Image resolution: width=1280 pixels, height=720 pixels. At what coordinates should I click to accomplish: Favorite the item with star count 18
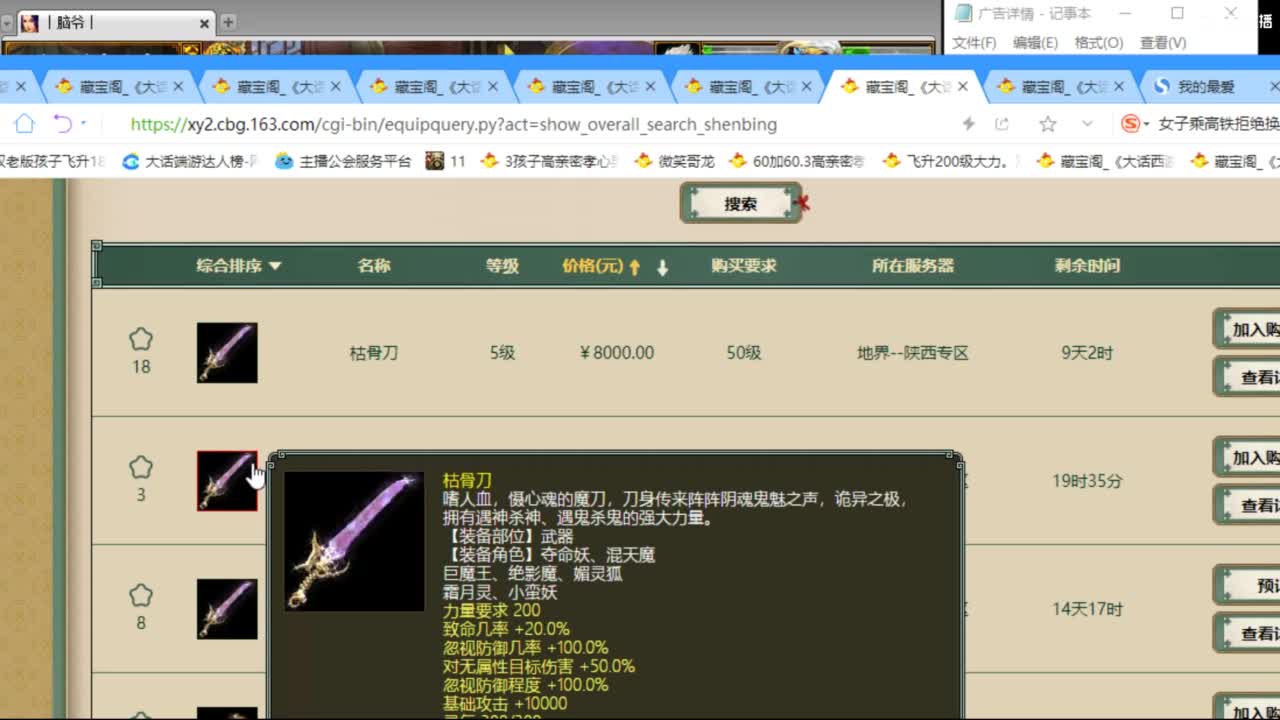141,339
